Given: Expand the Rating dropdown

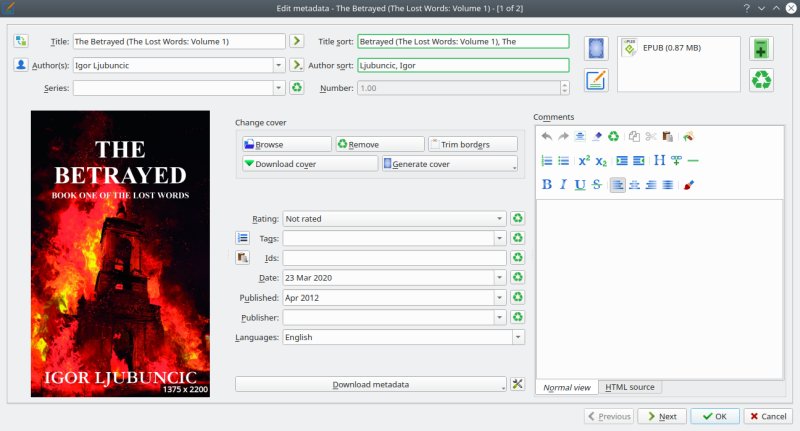Looking at the screenshot, I should tap(499, 218).
